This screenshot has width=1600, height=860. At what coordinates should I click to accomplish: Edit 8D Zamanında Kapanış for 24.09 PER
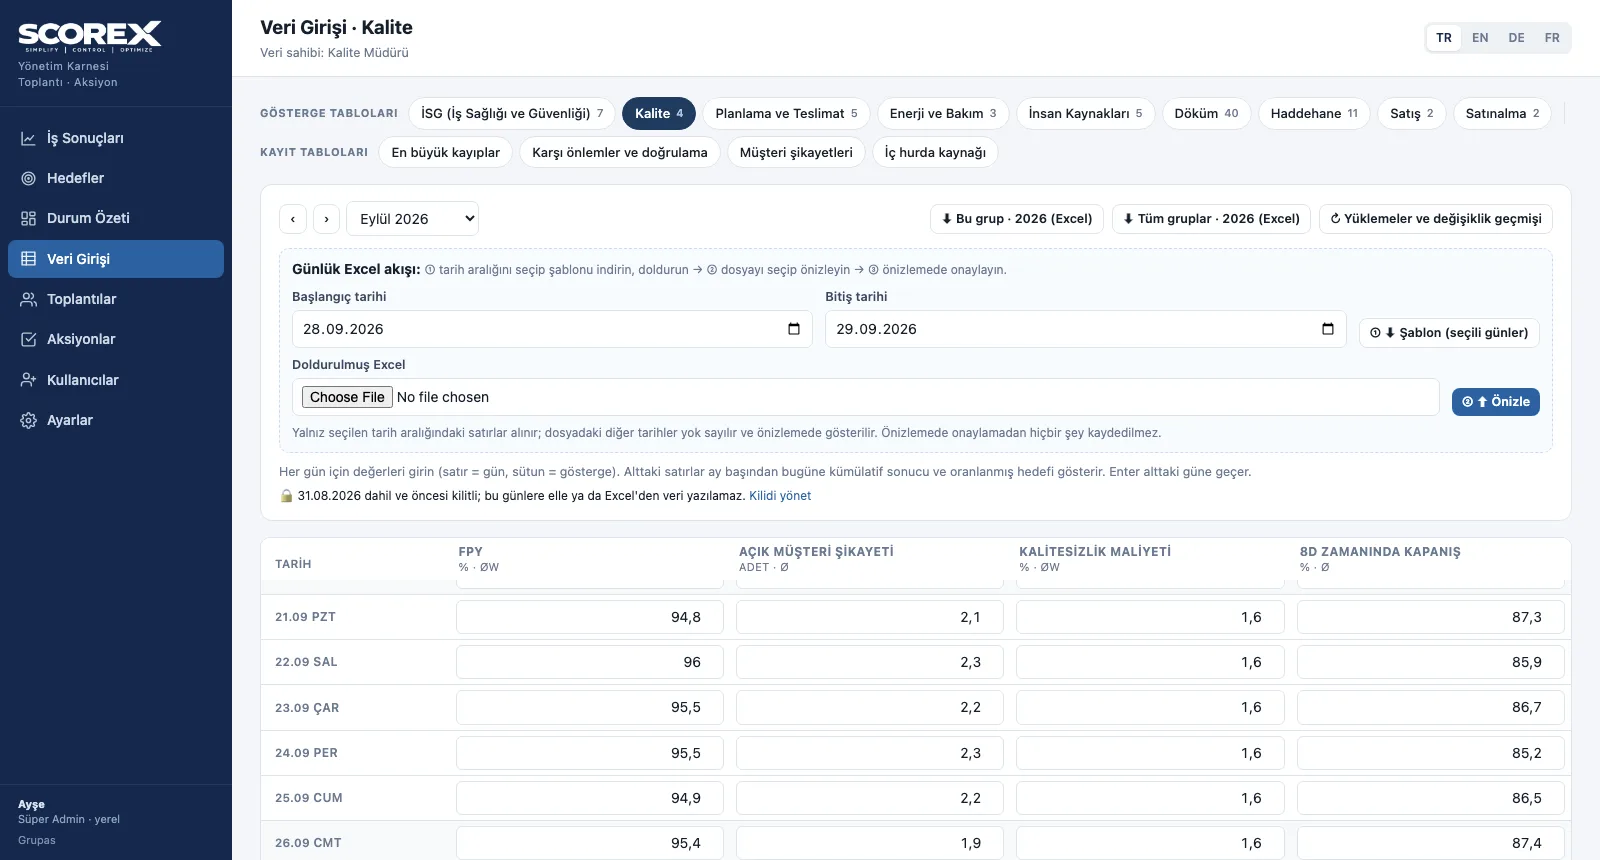[x=1431, y=753]
